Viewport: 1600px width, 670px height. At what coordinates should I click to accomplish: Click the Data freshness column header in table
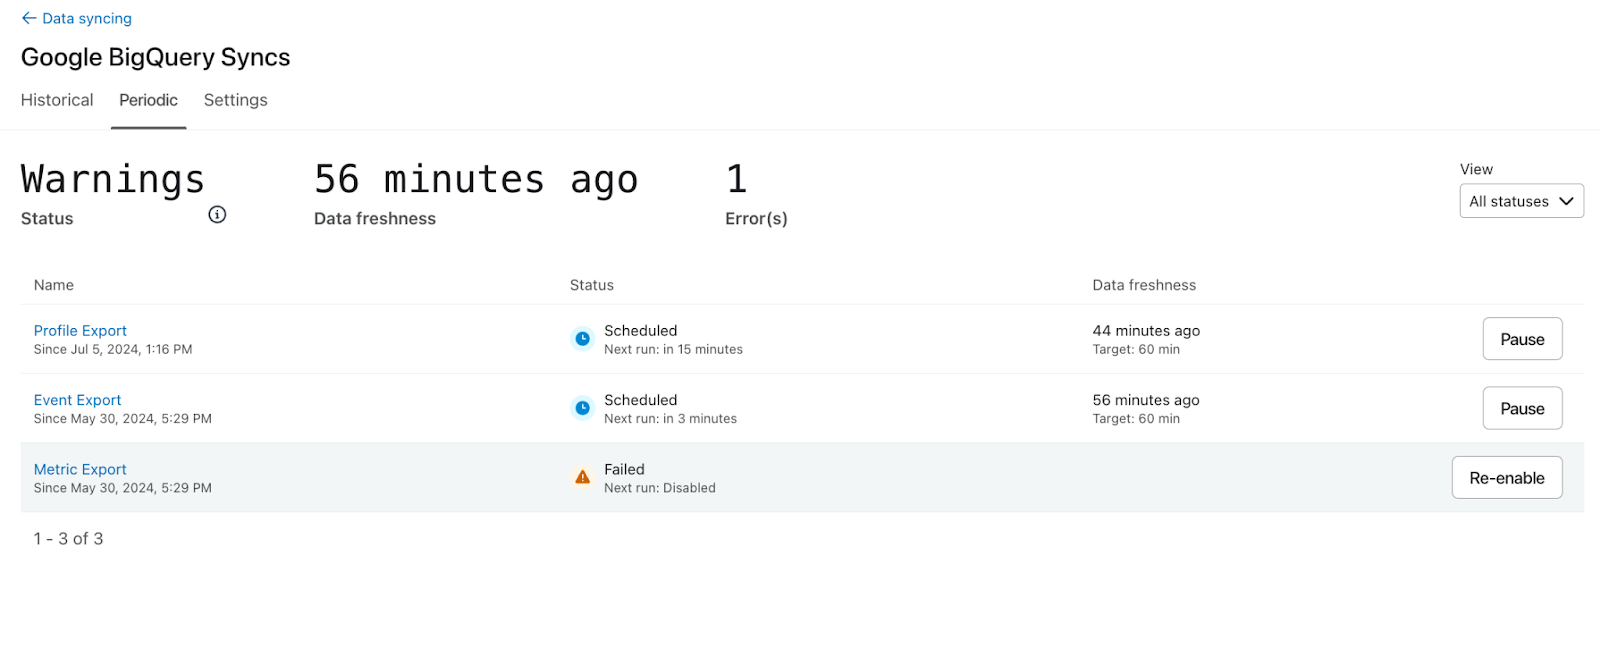click(x=1144, y=285)
